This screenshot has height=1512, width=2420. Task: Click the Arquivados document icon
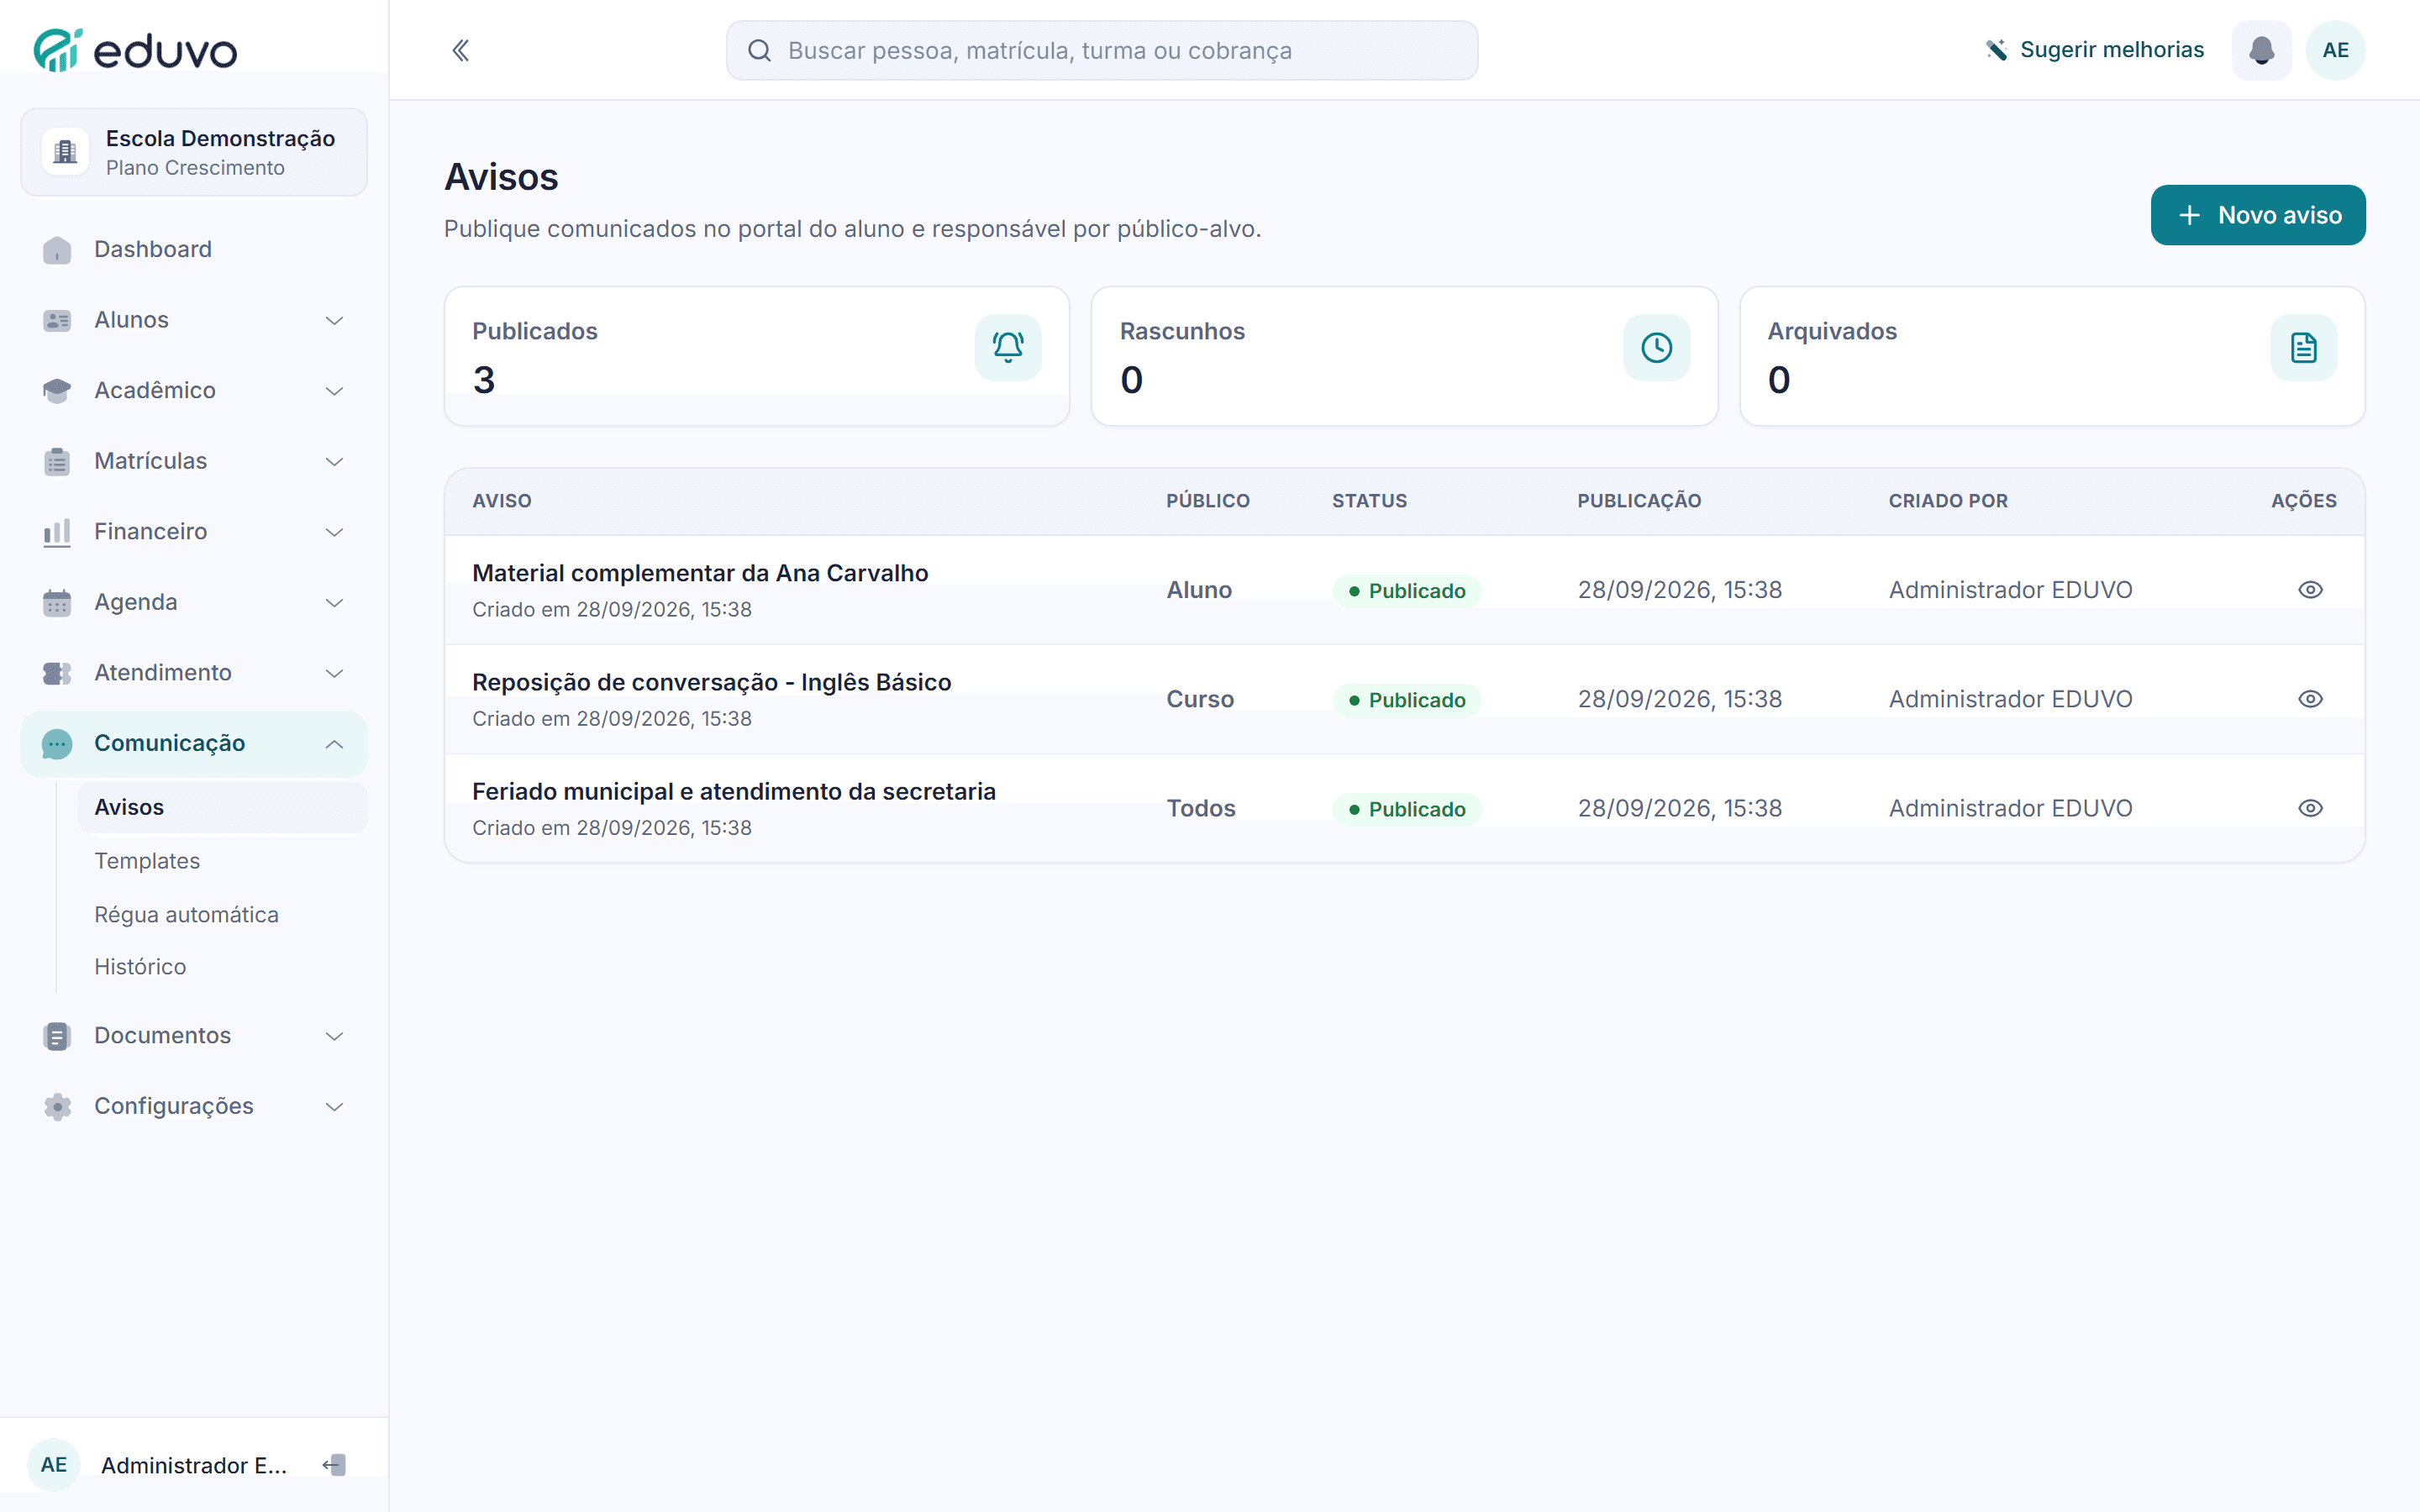(2303, 347)
